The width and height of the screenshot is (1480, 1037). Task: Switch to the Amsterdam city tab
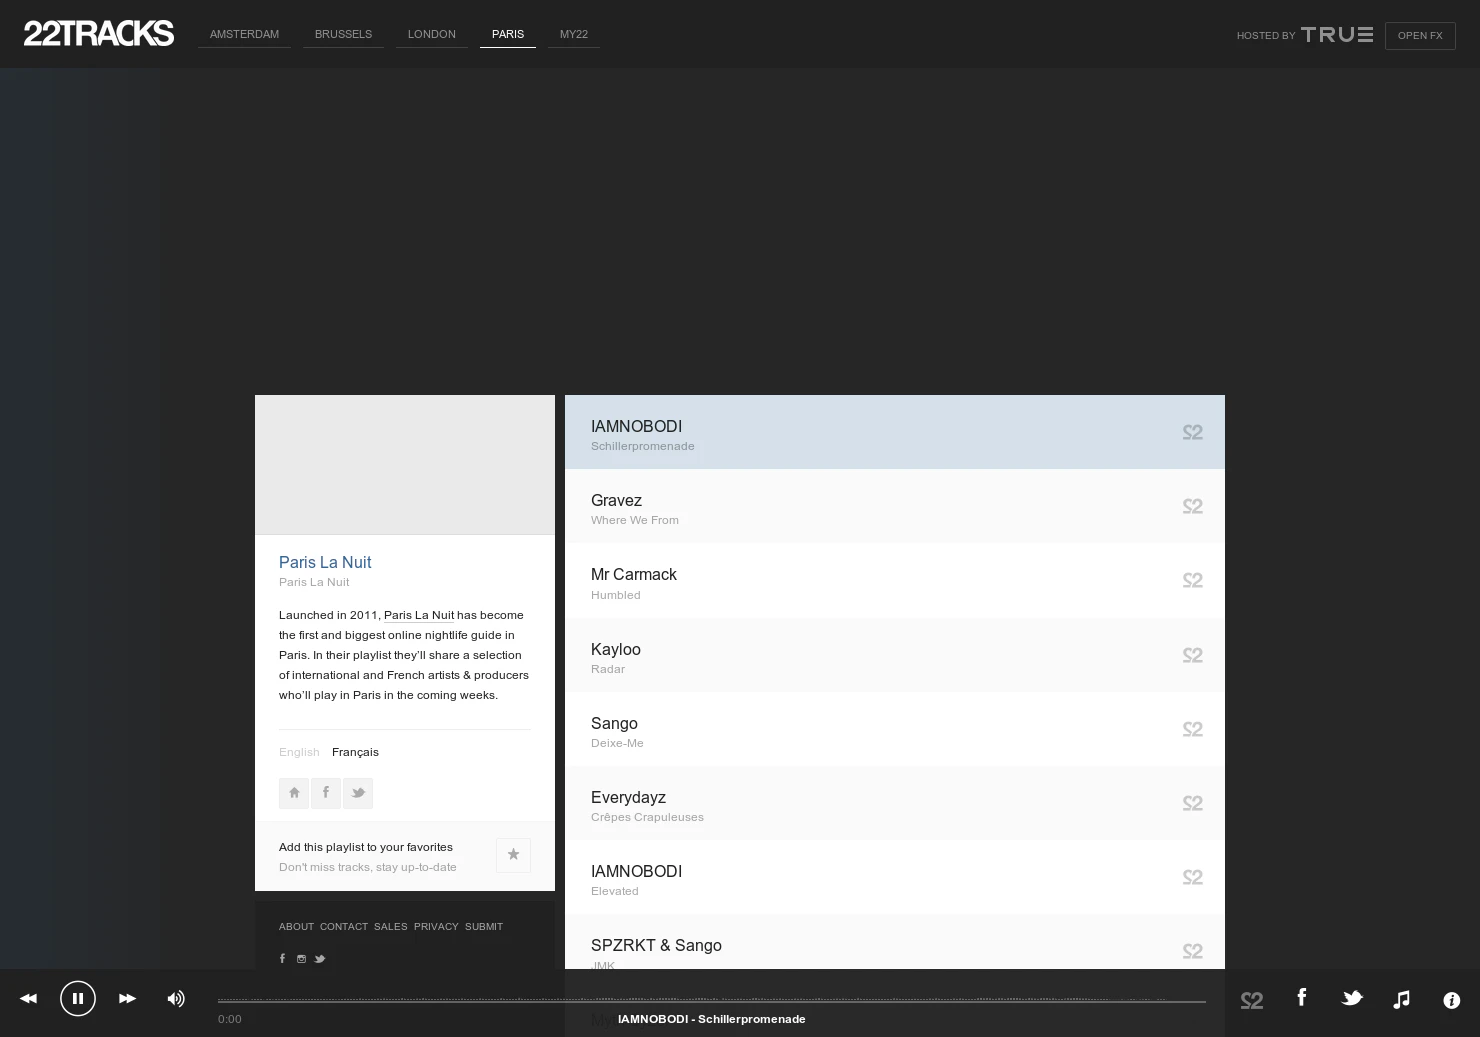tap(244, 34)
